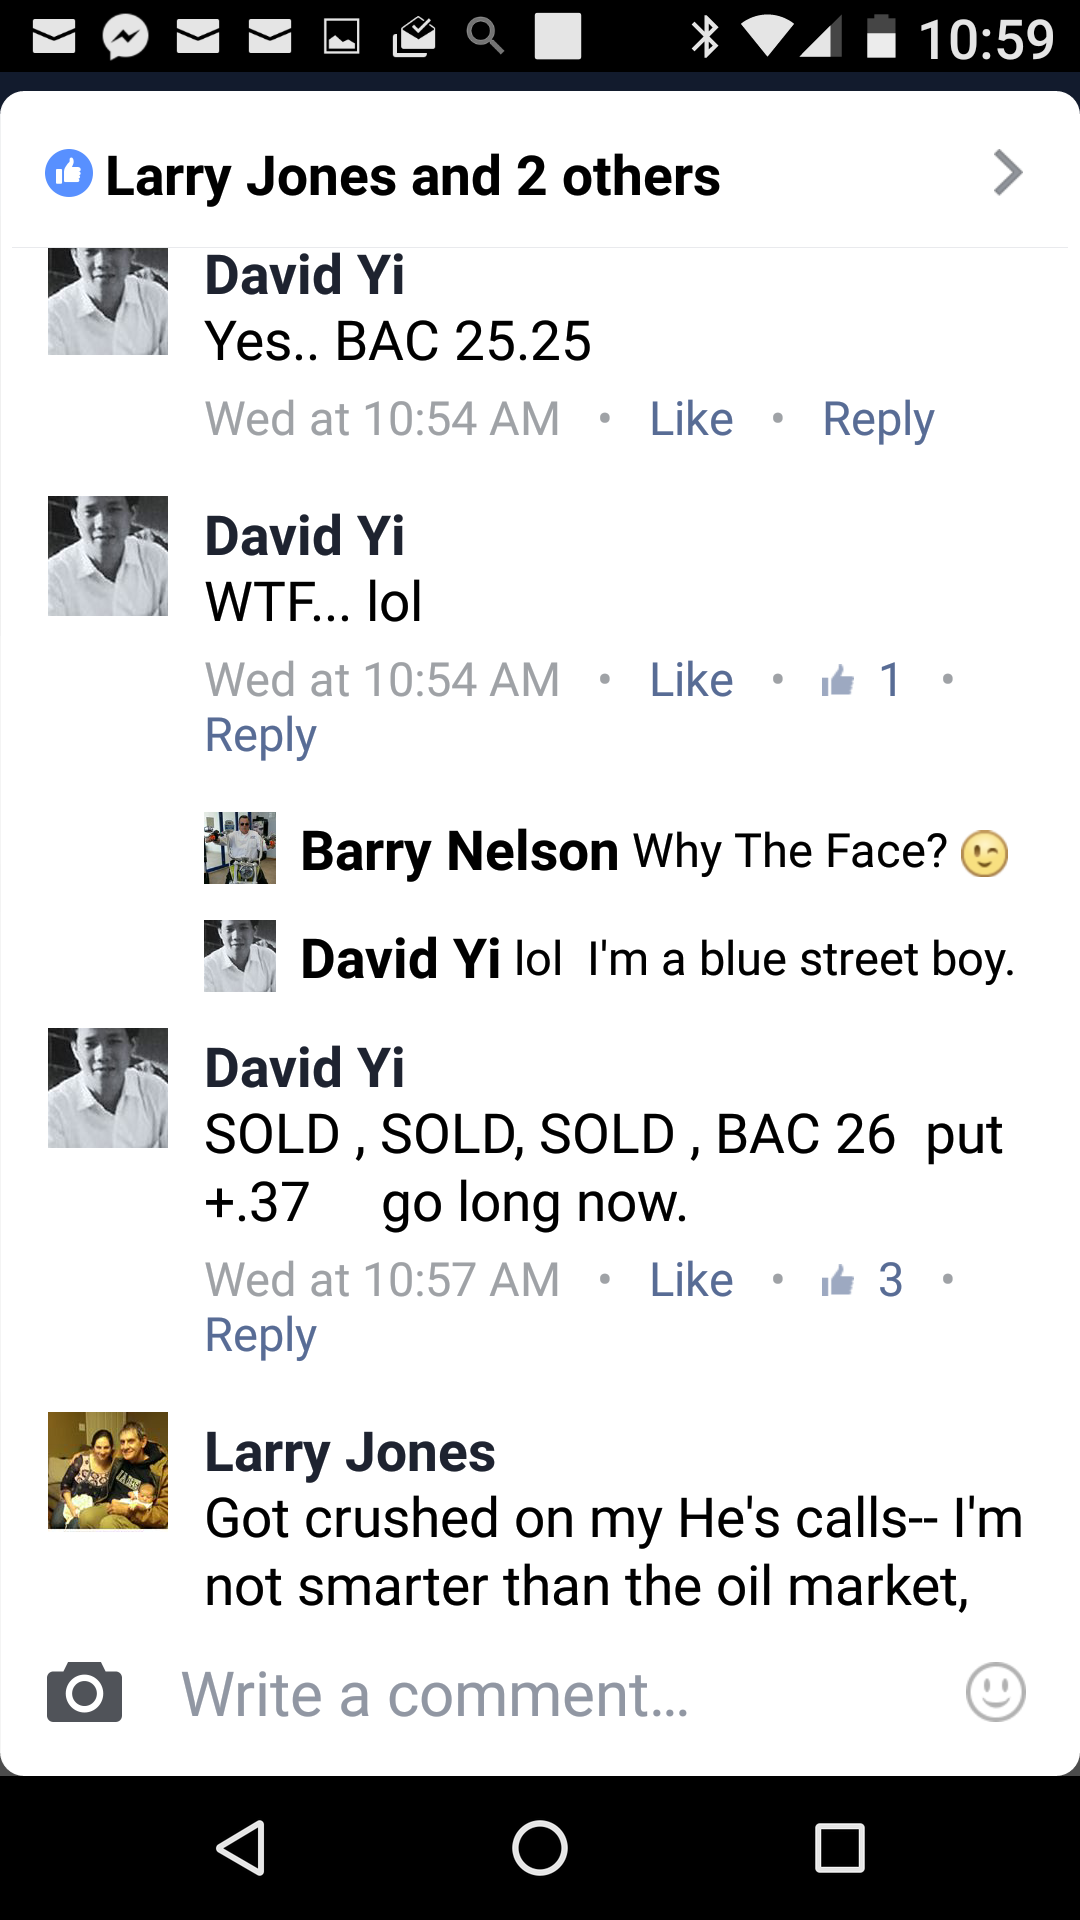Like the "SOLD, SOLD, SOLD" comment
Viewport: 1080px width, 1920px height.
[691, 1280]
